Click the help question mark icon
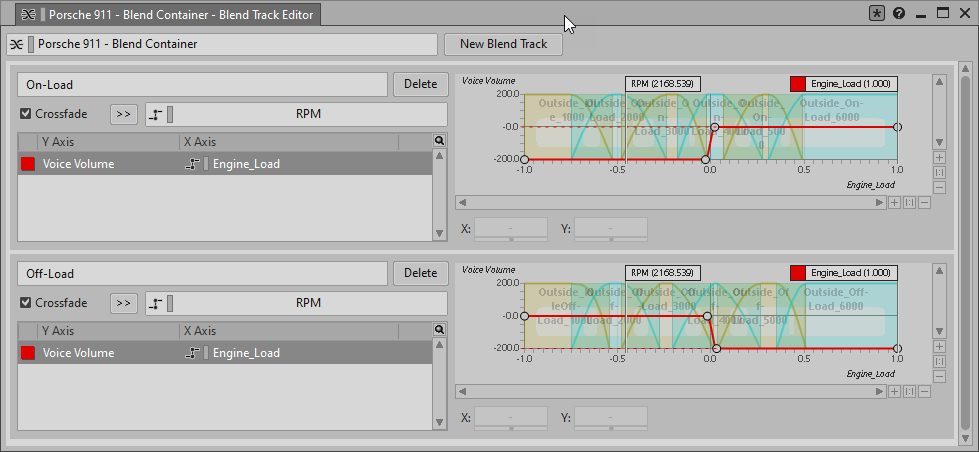The width and height of the screenshot is (979, 452). [x=899, y=13]
